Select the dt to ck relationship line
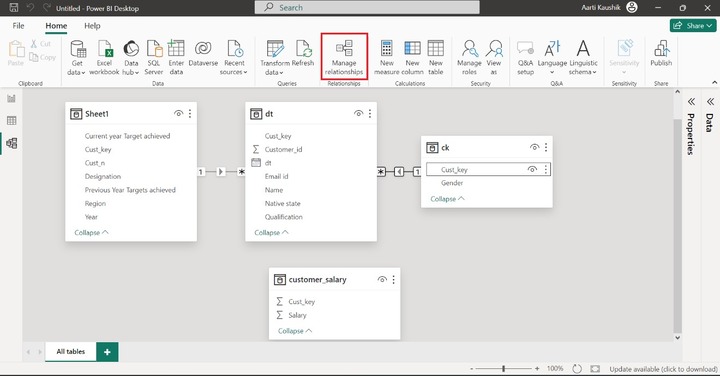The image size is (720, 376). [x=399, y=172]
